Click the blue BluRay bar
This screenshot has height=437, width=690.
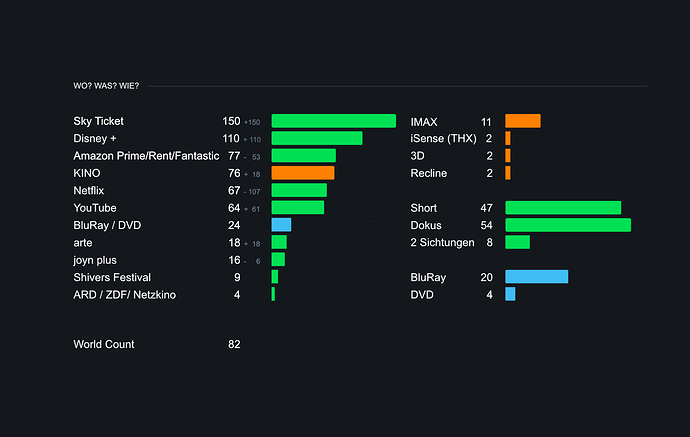(x=536, y=277)
